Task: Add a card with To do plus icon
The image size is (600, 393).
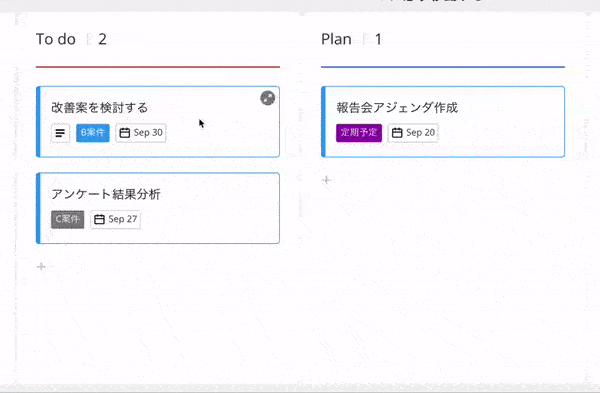Action: click(41, 266)
